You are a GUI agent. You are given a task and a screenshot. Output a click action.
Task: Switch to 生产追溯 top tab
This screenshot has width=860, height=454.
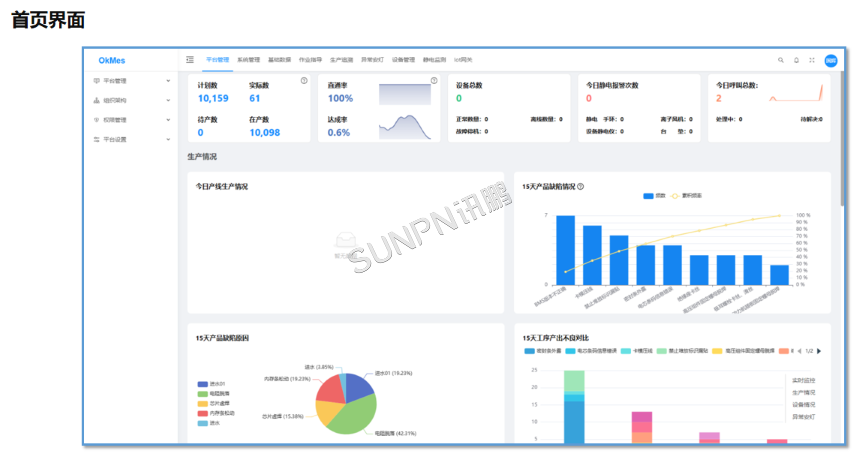[x=341, y=60]
